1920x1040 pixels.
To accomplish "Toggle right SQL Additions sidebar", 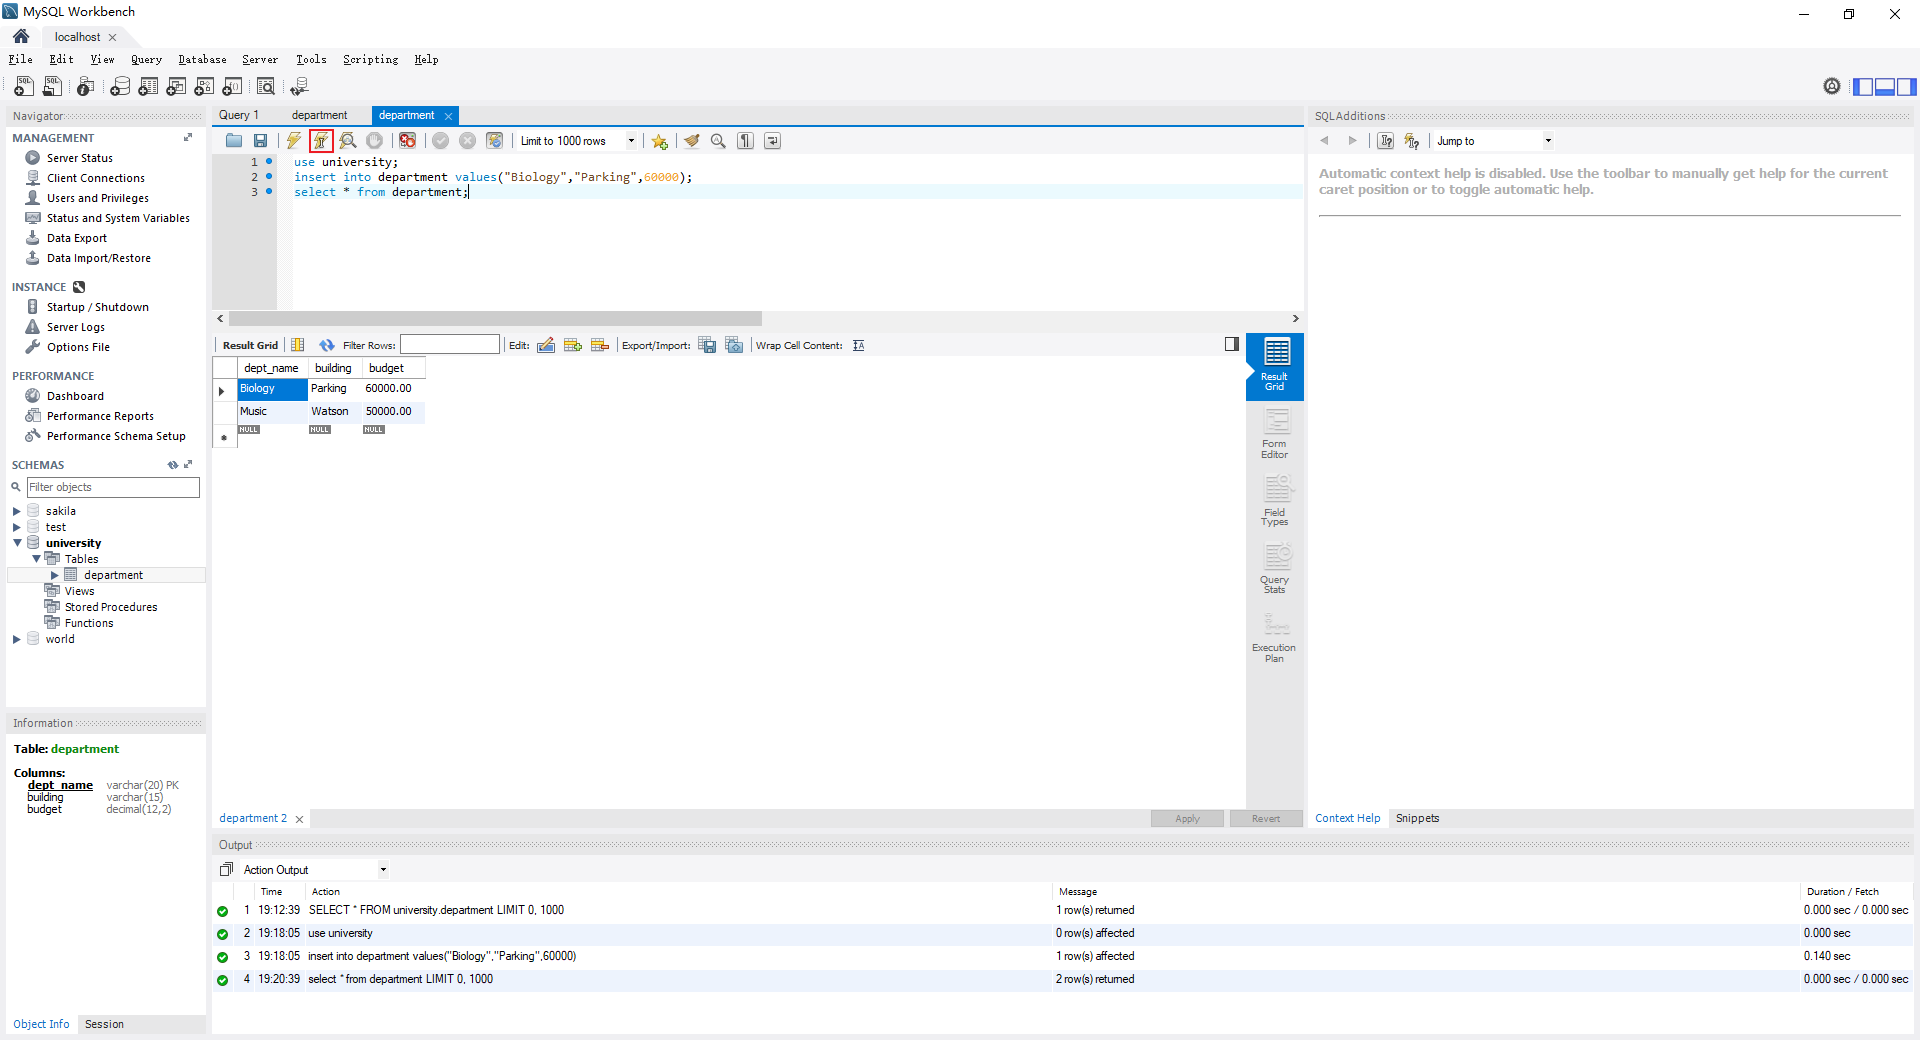I will (1907, 87).
